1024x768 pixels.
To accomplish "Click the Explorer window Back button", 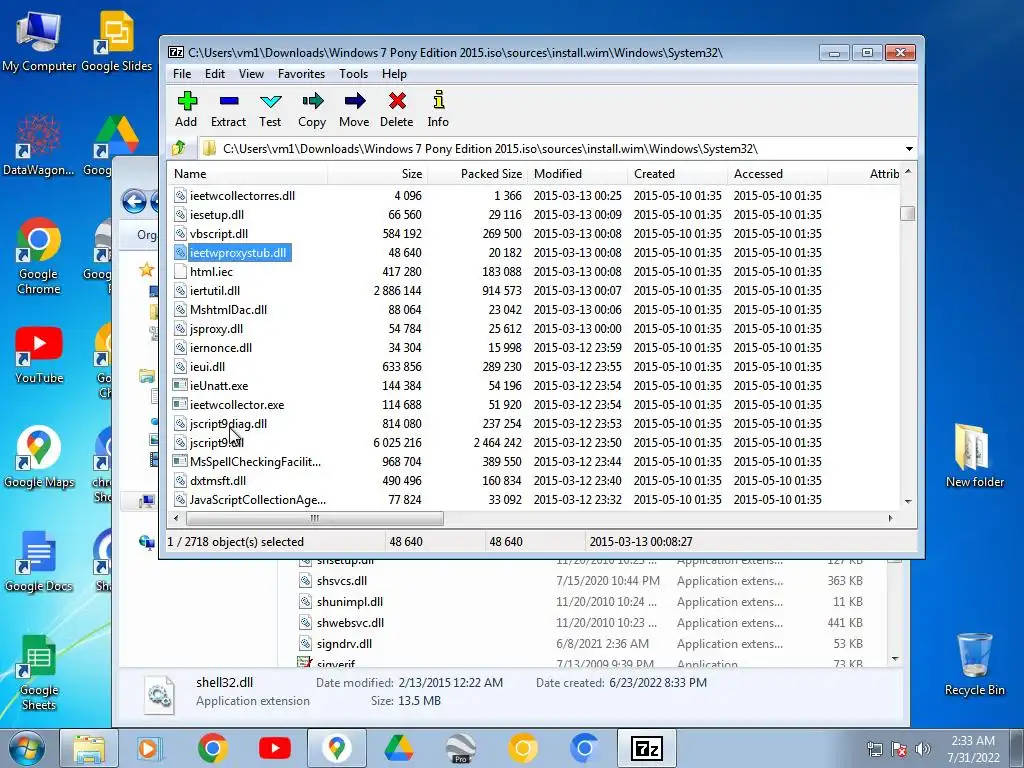I will point(135,201).
